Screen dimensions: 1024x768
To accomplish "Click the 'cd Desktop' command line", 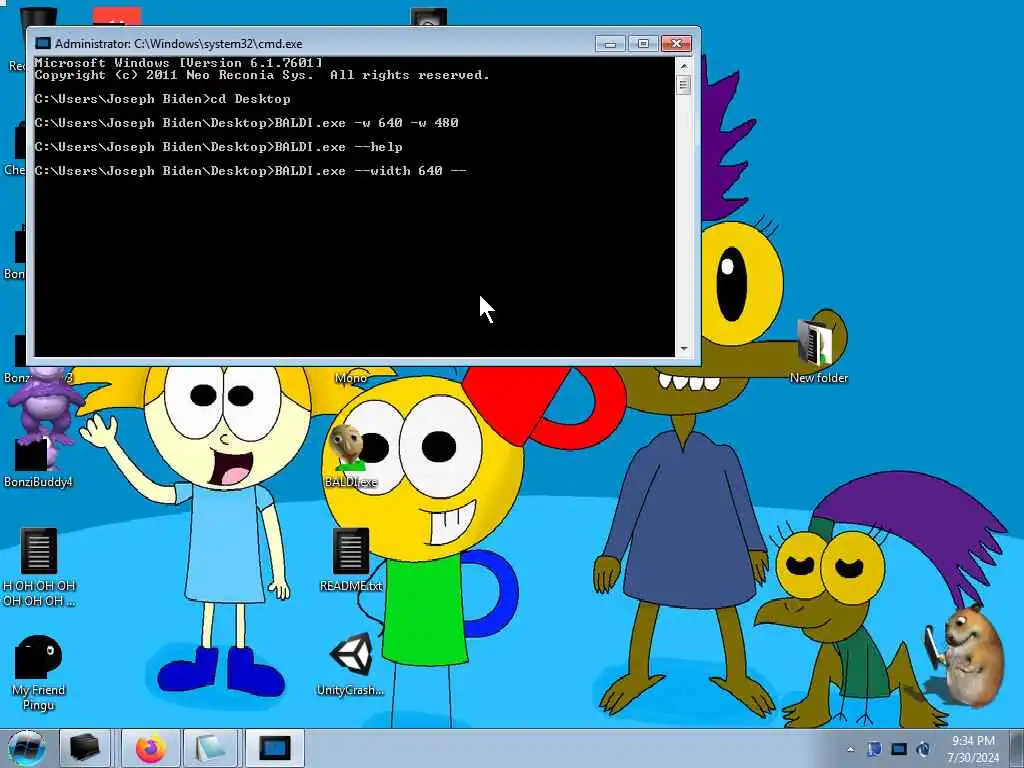I will point(163,99).
